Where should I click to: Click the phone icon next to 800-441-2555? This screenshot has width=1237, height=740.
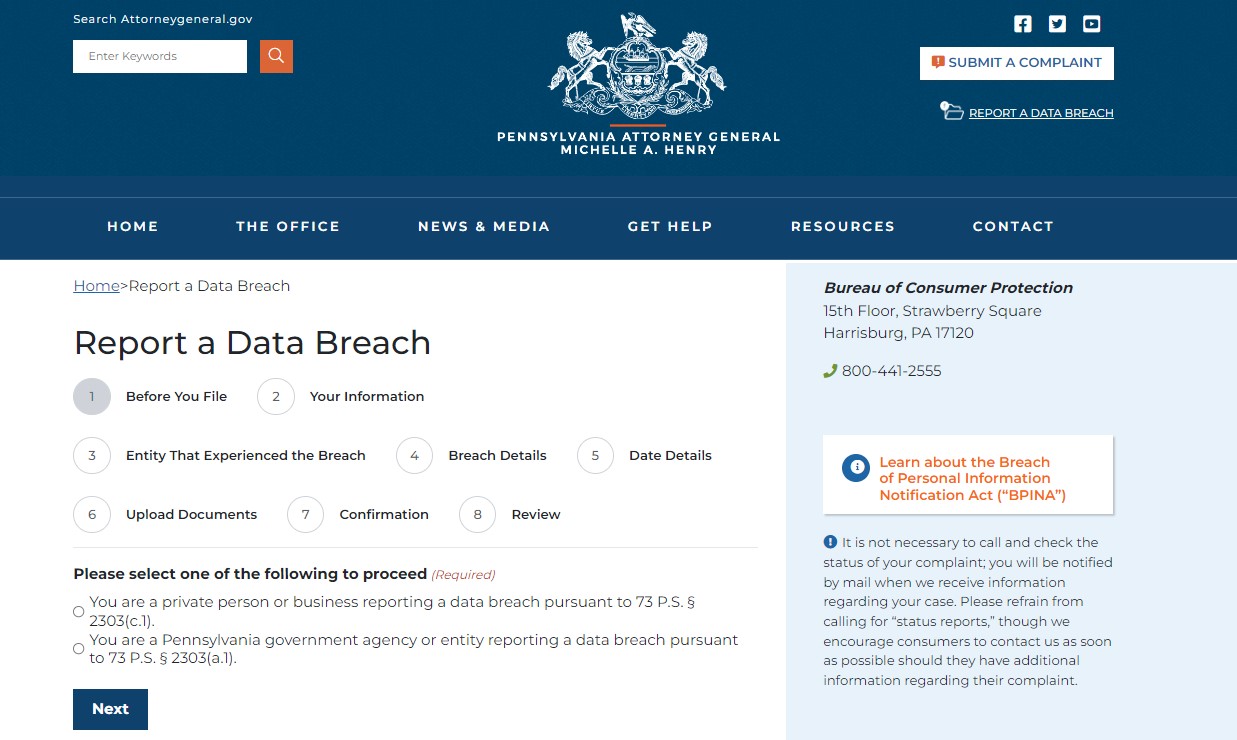click(x=829, y=370)
